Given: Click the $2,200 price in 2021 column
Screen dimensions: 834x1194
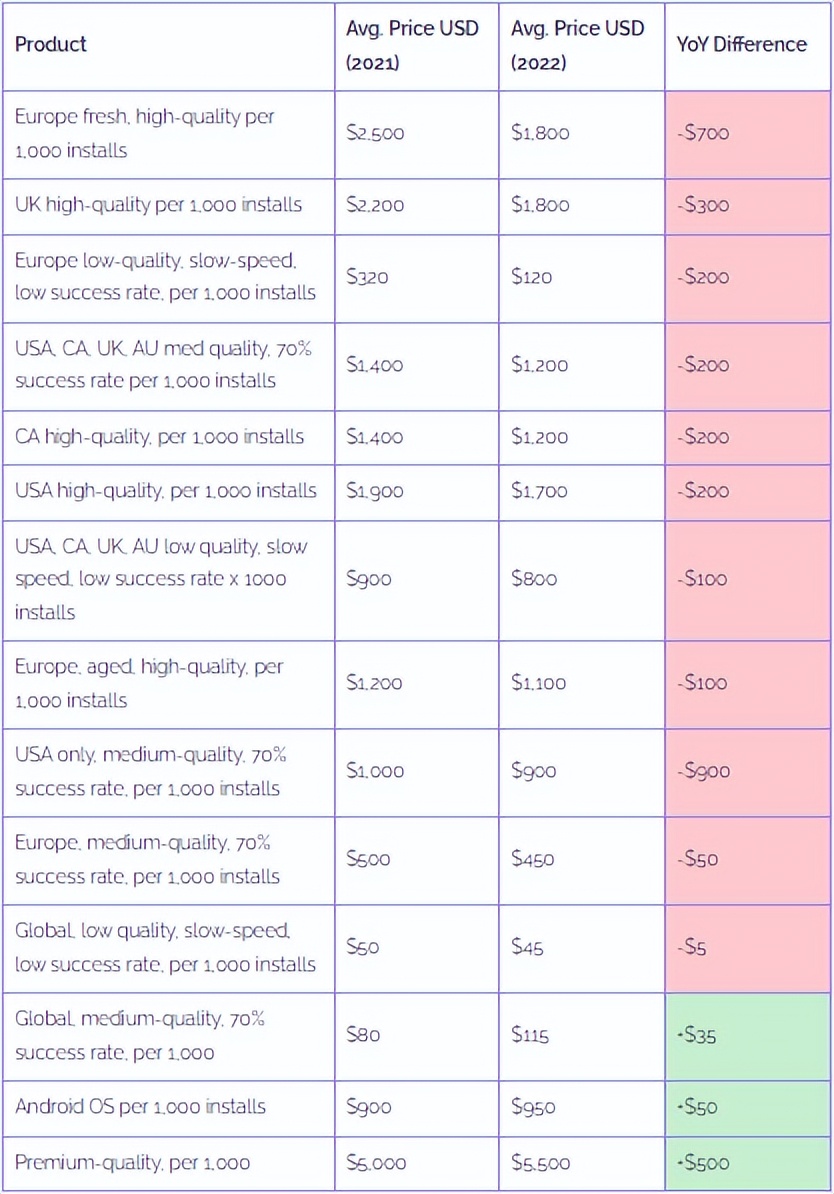Looking at the screenshot, I should click(375, 205).
